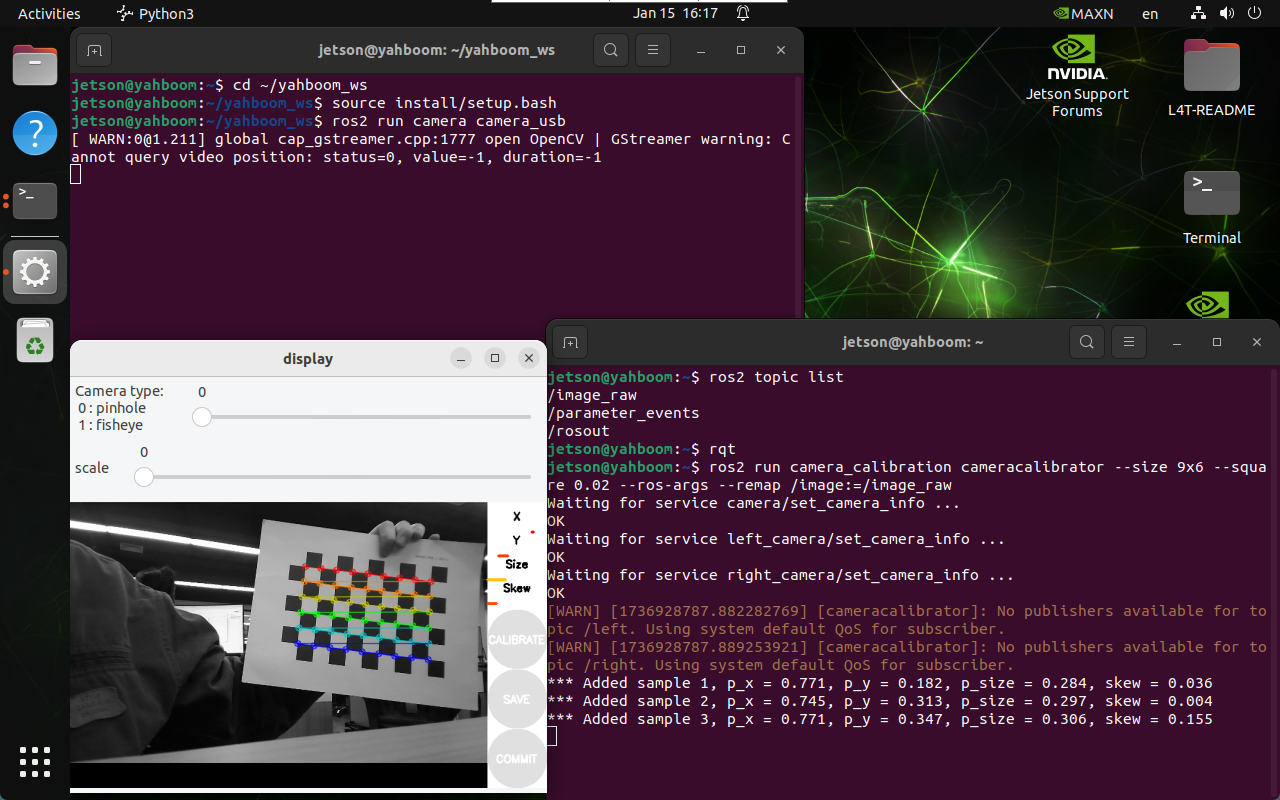
Task: Click the CALIBRATE button in display window
Action: 517,639
